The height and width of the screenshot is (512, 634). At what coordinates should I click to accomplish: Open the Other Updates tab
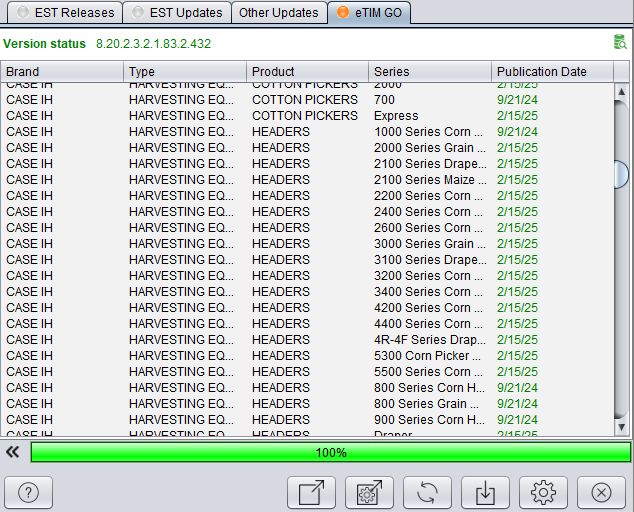(279, 13)
